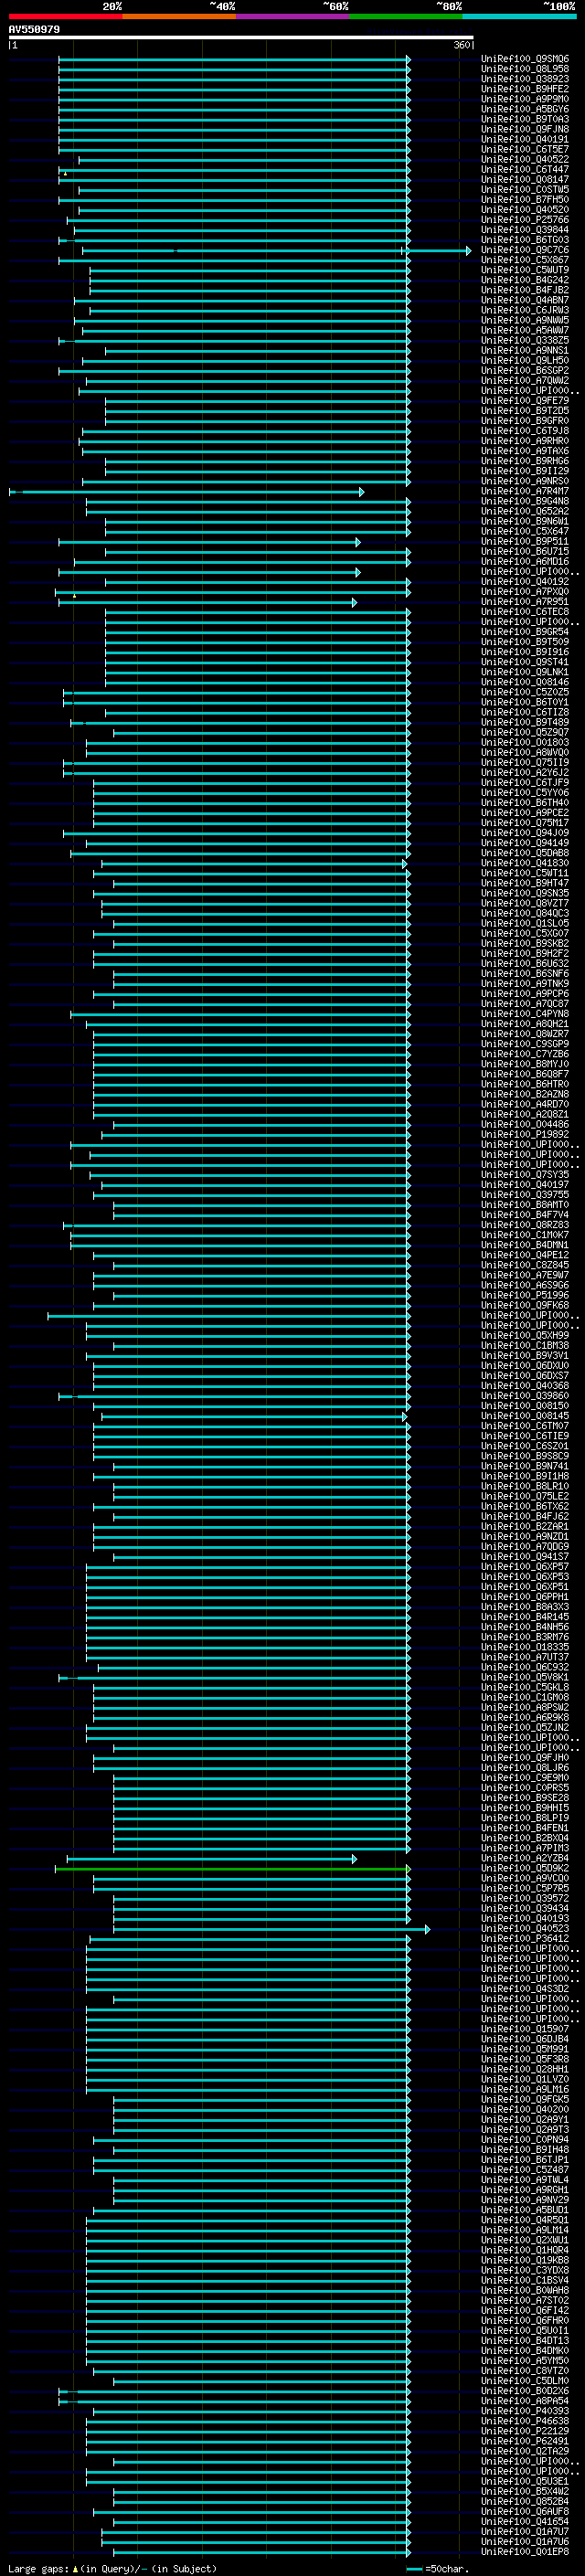The width and height of the screenshot is (585, 2576).
Task: Open hit UniRef100_Q40191
Action: click(x=525, y=139)
